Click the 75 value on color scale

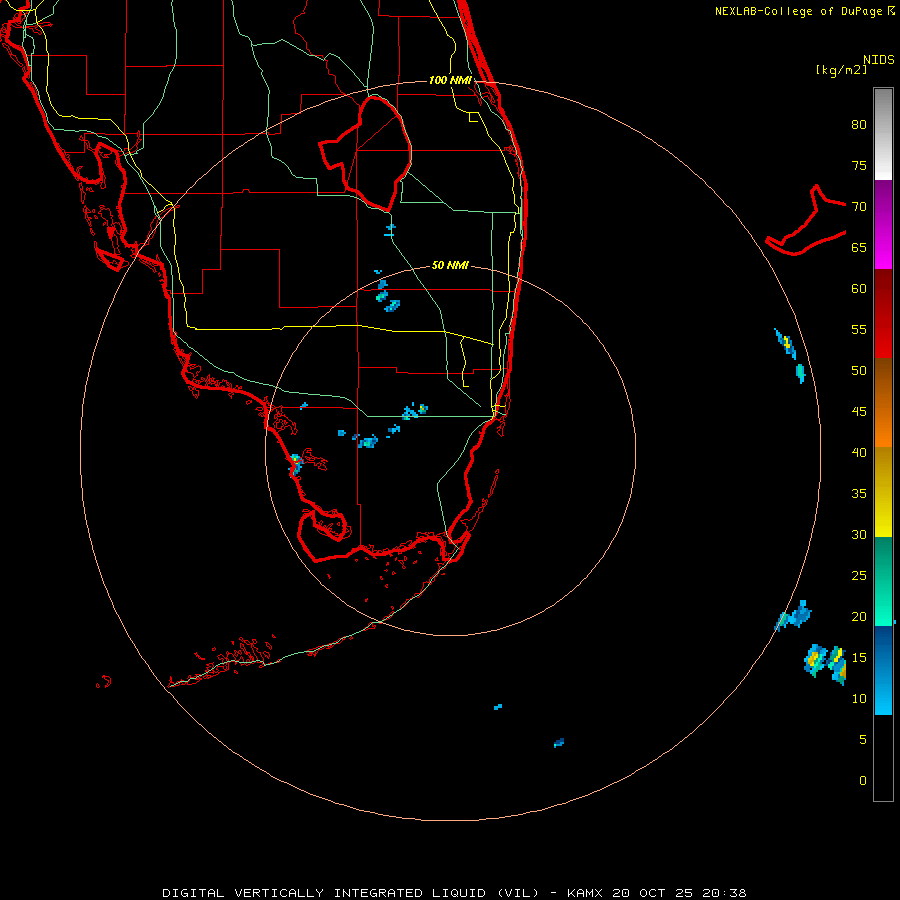(x=859, y=166)
